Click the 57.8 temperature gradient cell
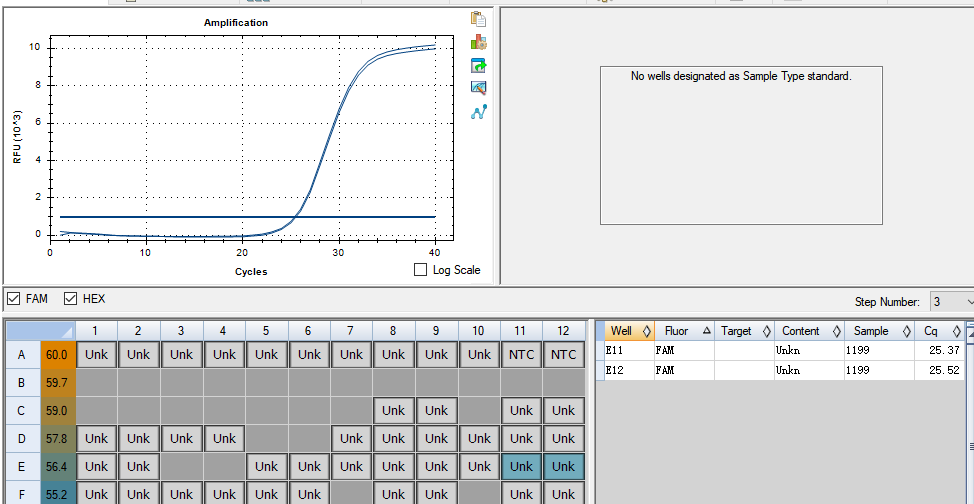This screenshot has height=504, width=974. click(x=58, y=439)
